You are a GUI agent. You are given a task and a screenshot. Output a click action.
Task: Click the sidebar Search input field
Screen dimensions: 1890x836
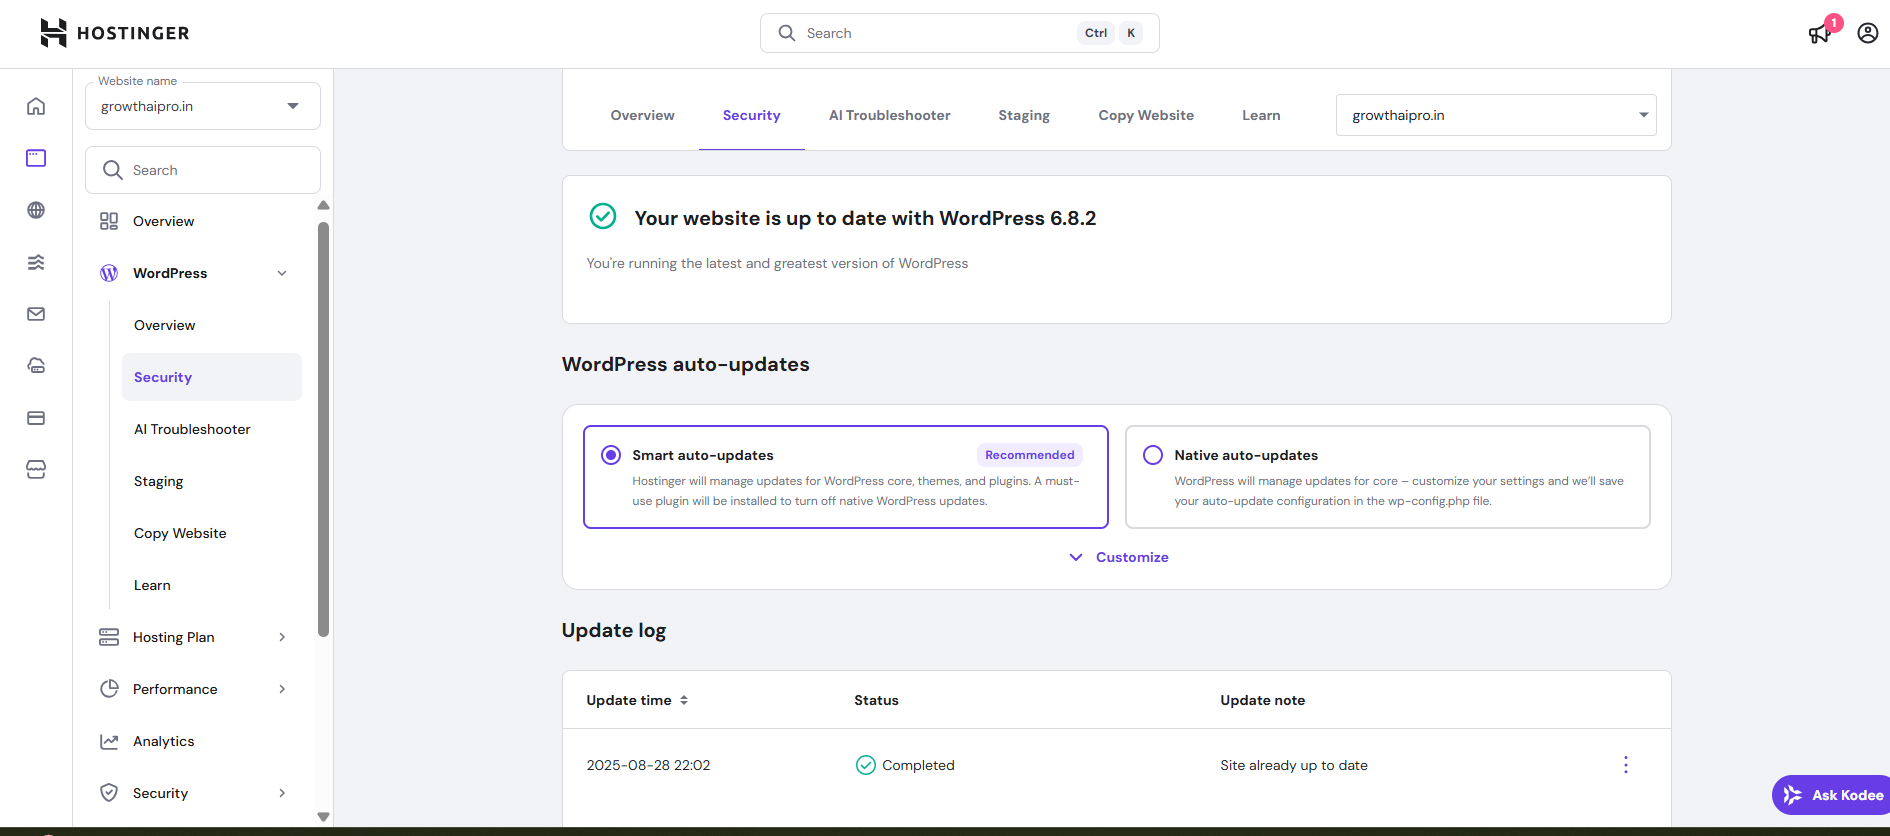tap(203, 170)
